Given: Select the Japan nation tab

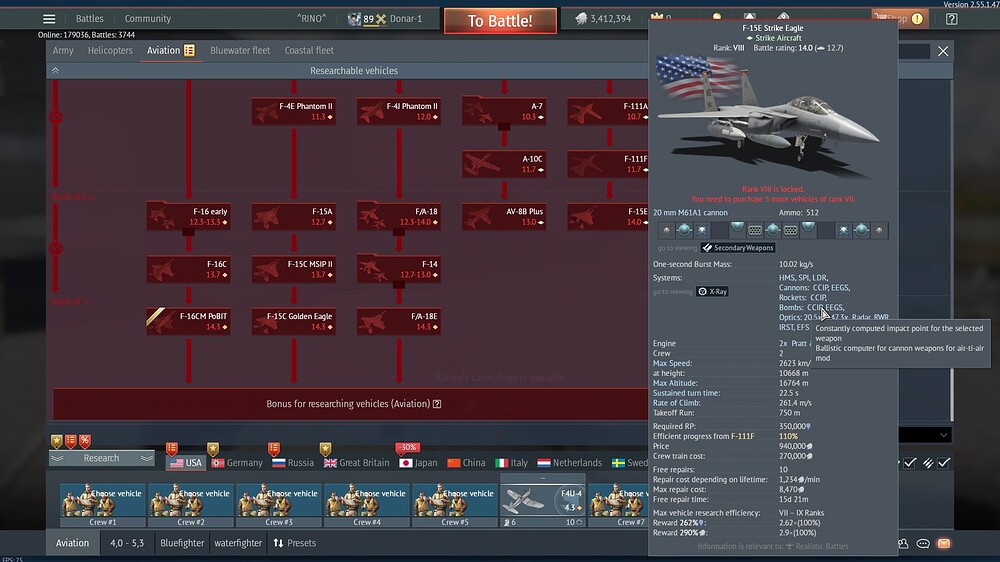Looking at the screenshot, I should pyautogui.click(x=418, y=463).
